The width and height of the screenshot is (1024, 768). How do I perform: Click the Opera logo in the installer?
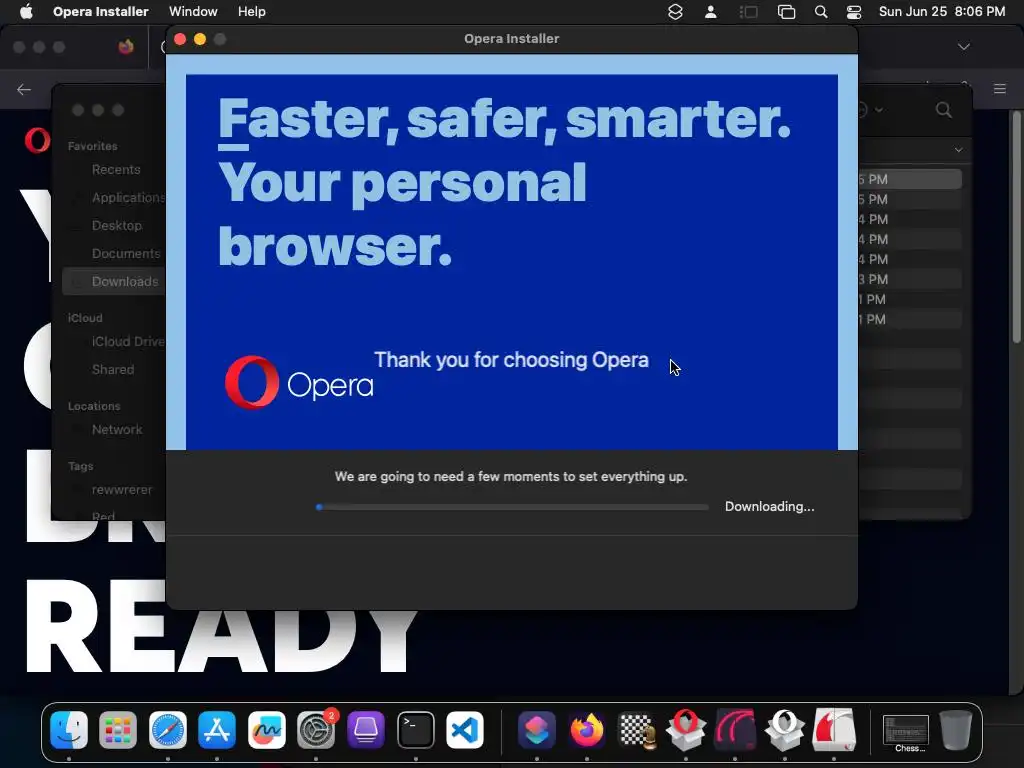tap(299, 382)
